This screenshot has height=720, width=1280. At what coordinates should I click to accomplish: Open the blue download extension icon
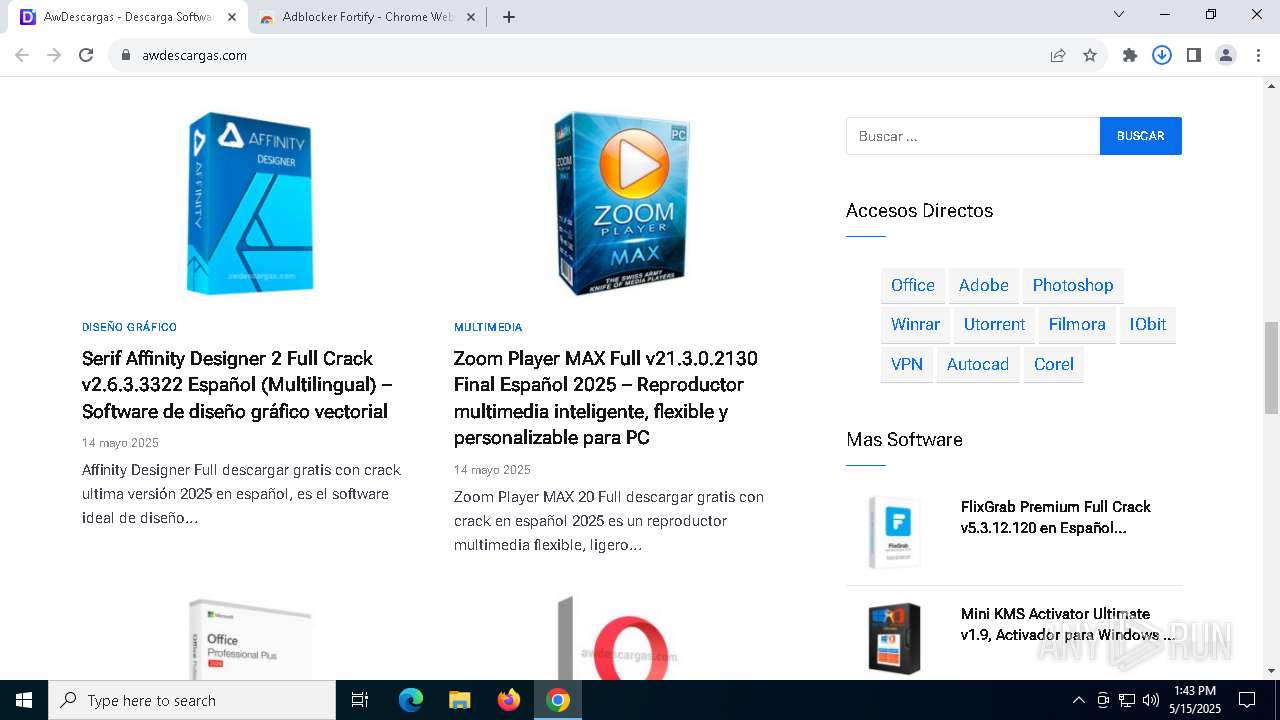tap(1162, 56)
